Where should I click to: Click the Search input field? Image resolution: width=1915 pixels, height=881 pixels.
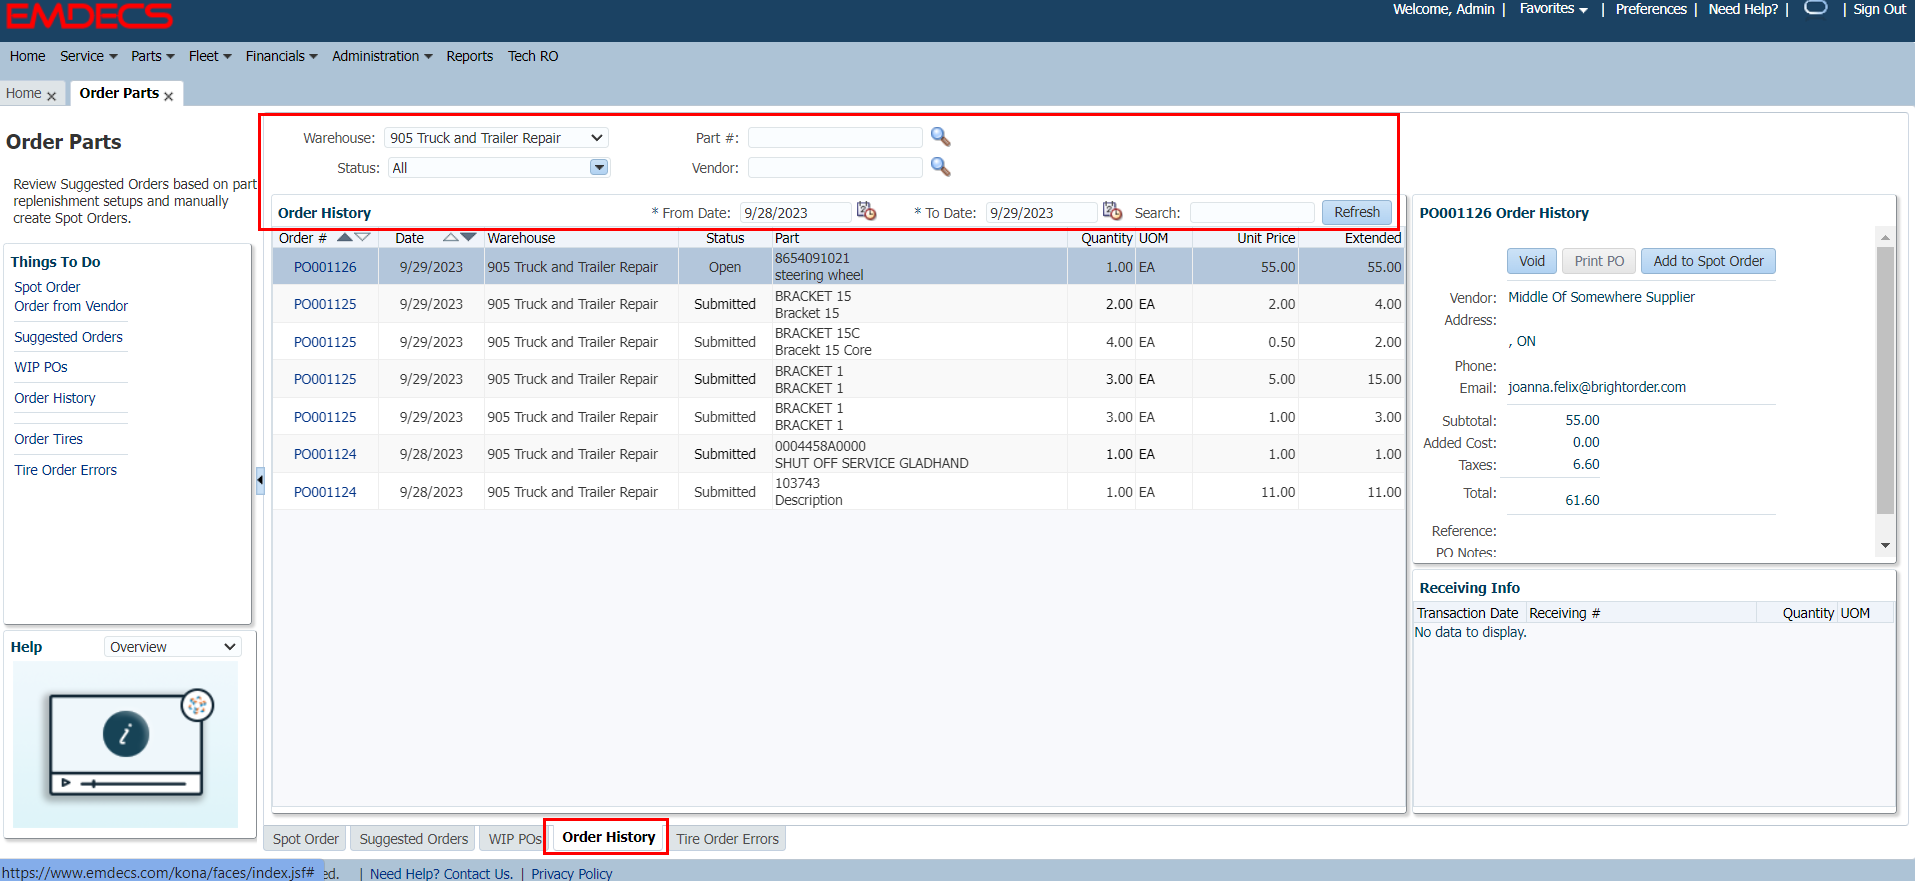(x=1251, y=212)
